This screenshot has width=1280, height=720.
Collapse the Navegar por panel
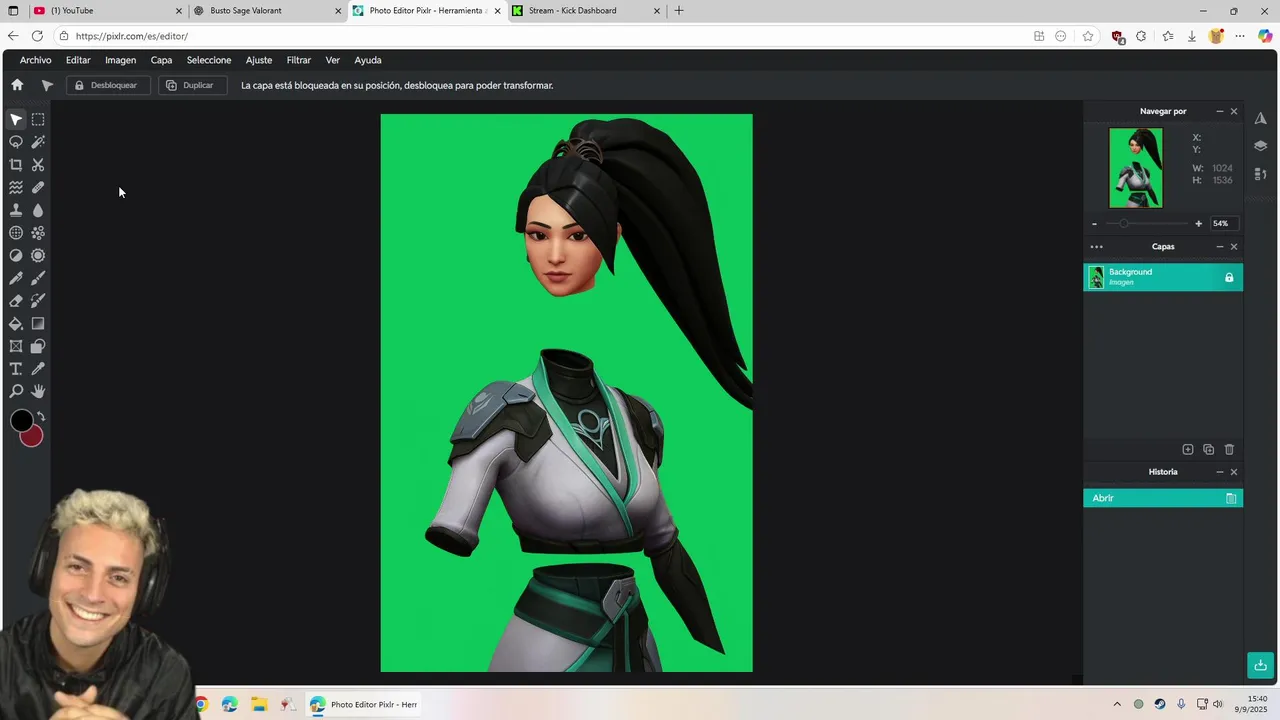(x=1219, y=112)
